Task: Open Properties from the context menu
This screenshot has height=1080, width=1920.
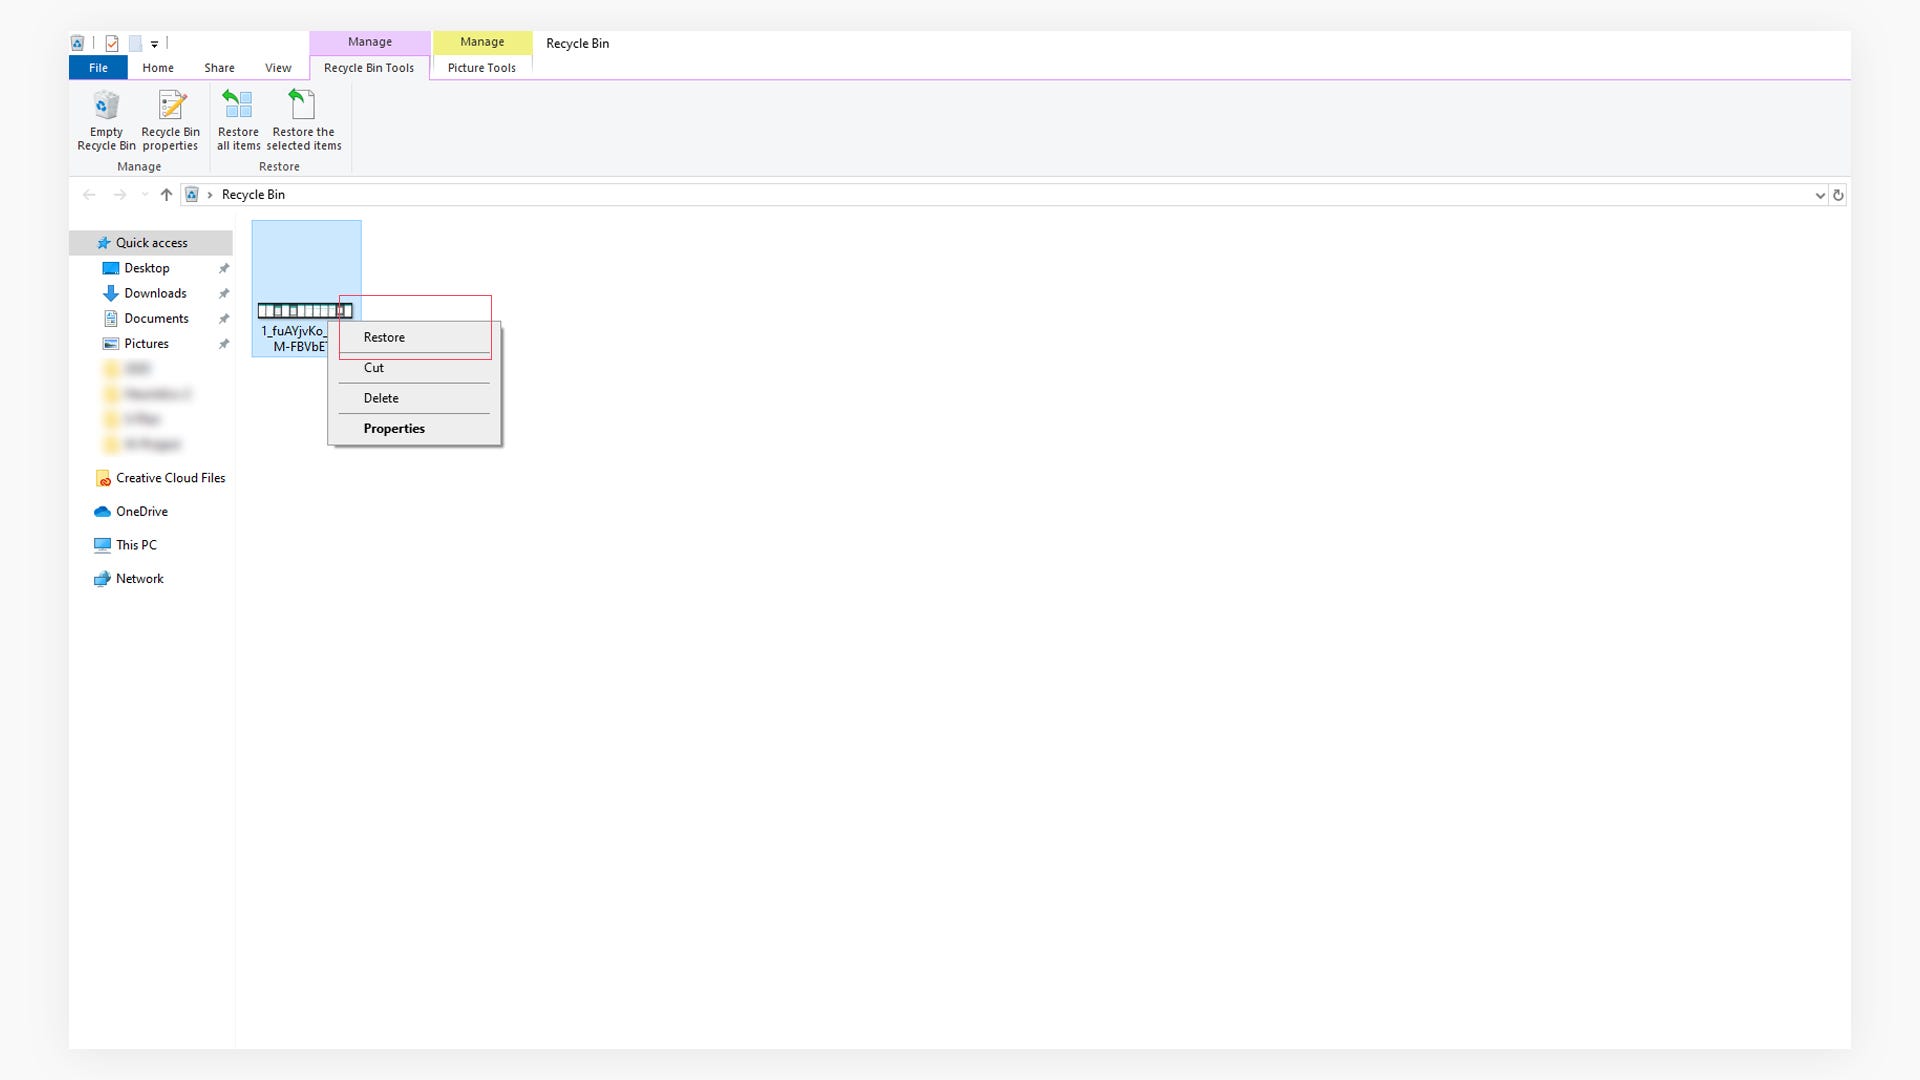Action: [394, 428]
